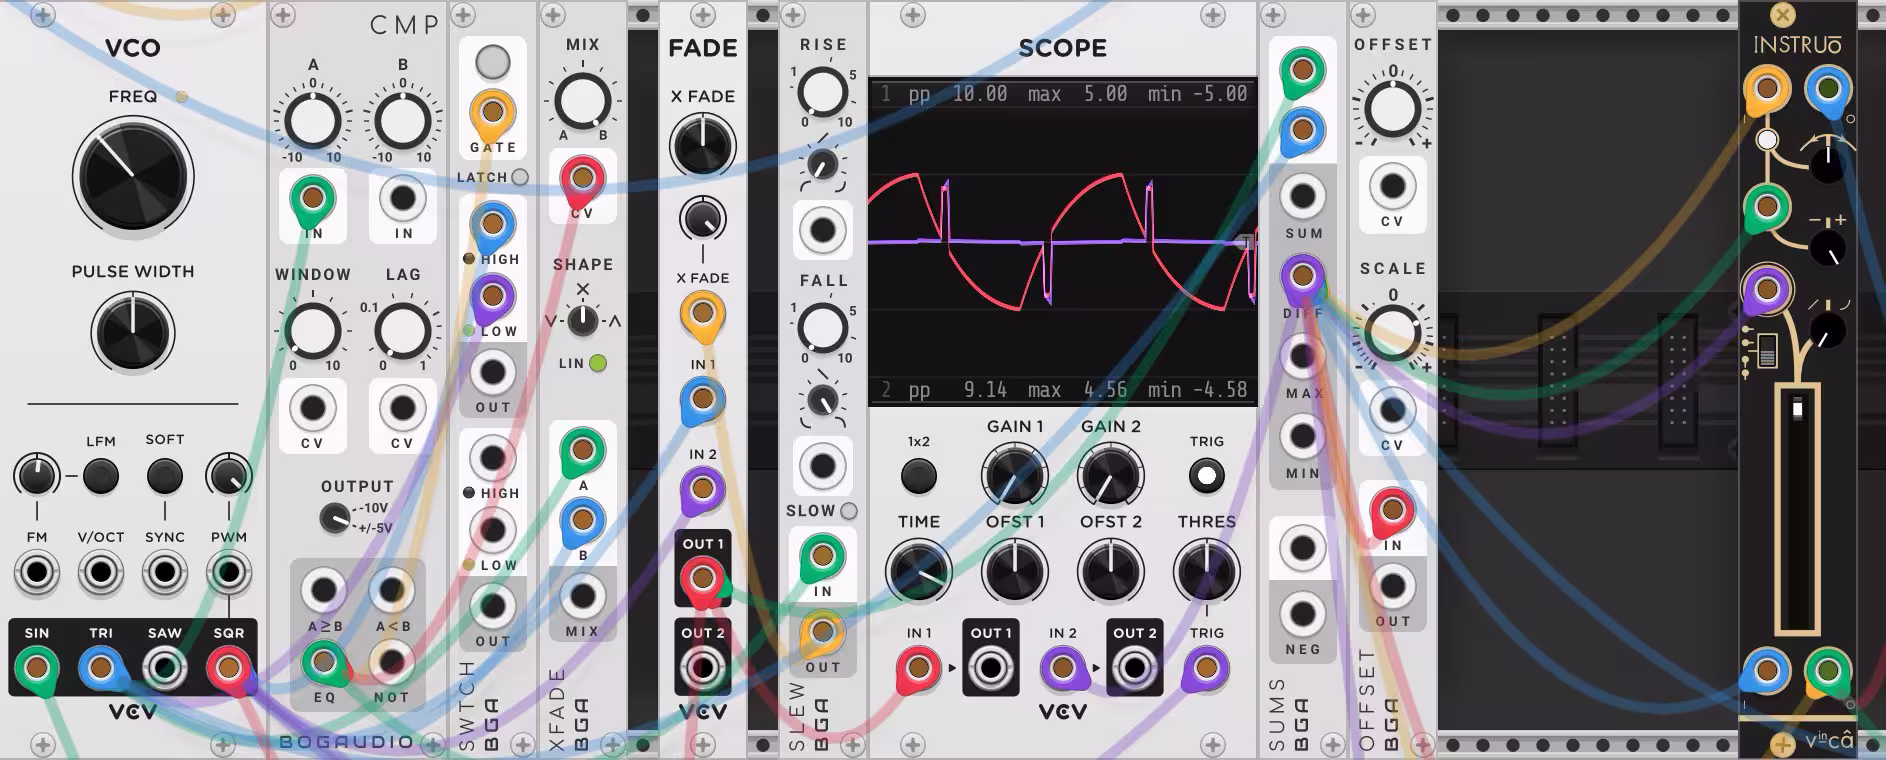
Task: Click the SLEW rise CV jack
Action: pyautogui.click(x=822, y=230)
